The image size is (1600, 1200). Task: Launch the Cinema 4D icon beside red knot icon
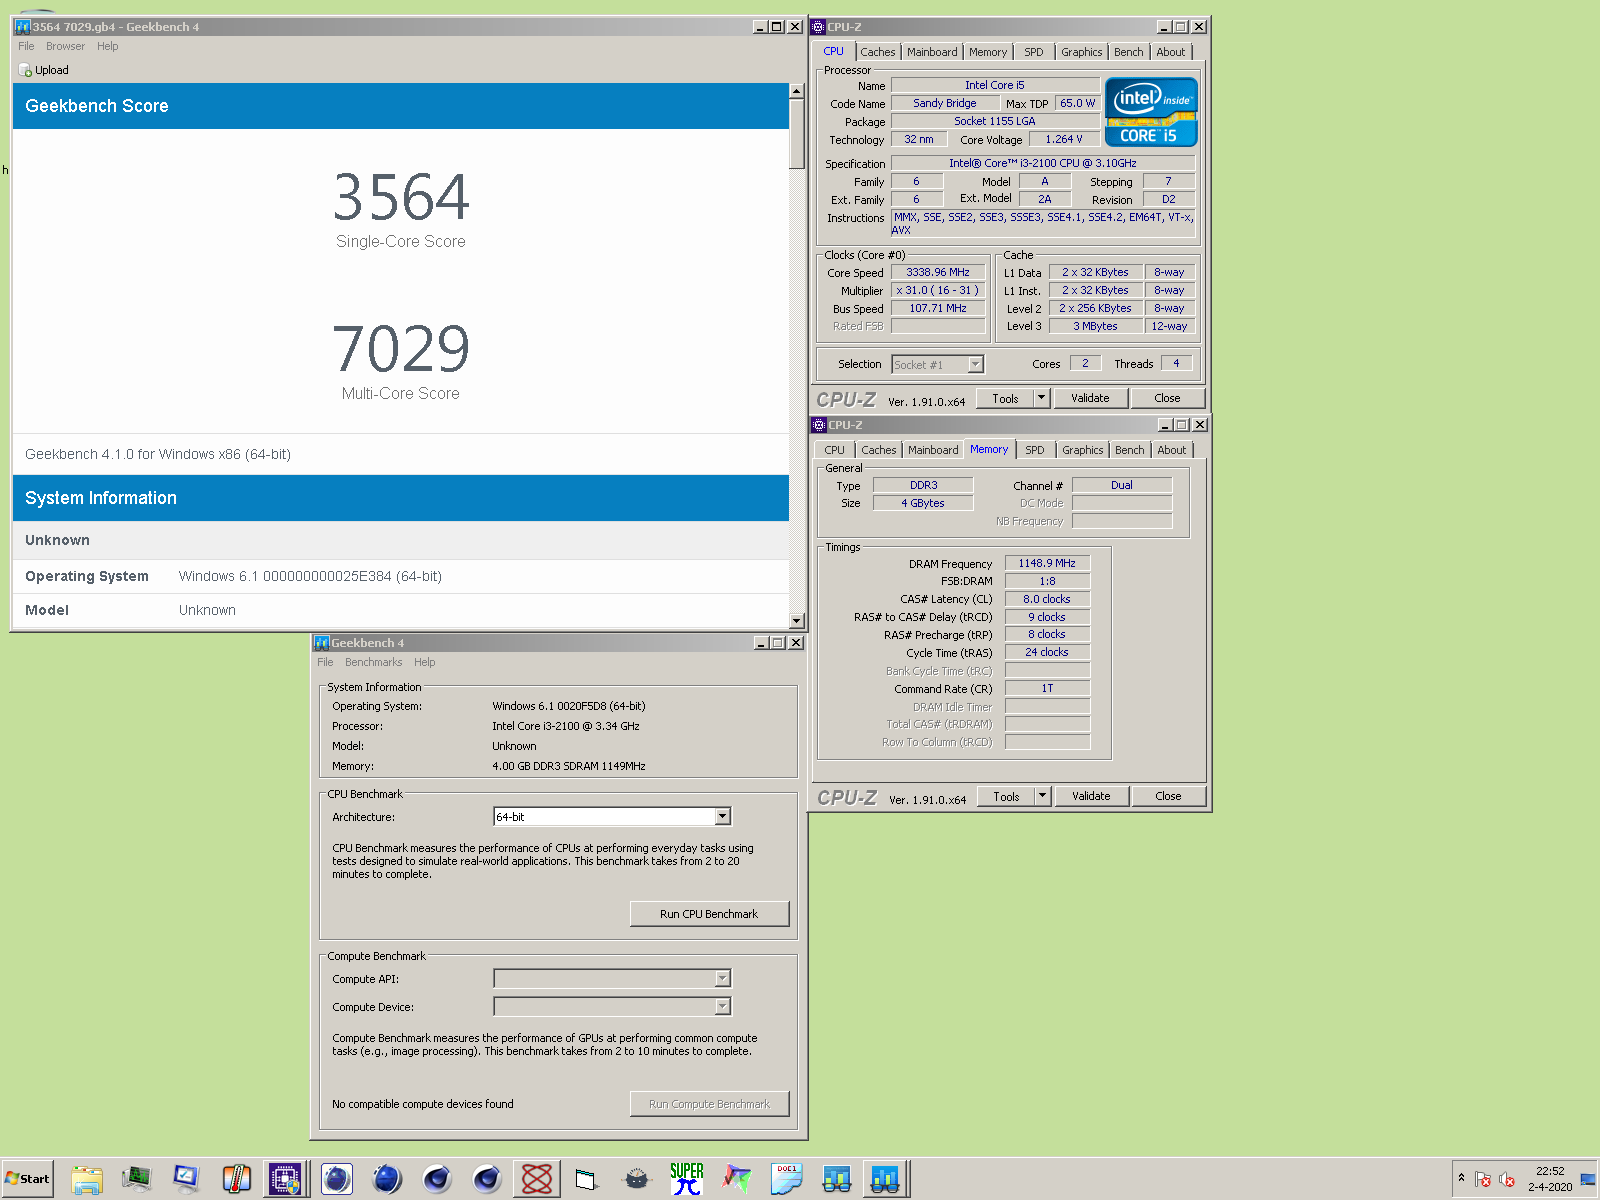coord(487,1179)
